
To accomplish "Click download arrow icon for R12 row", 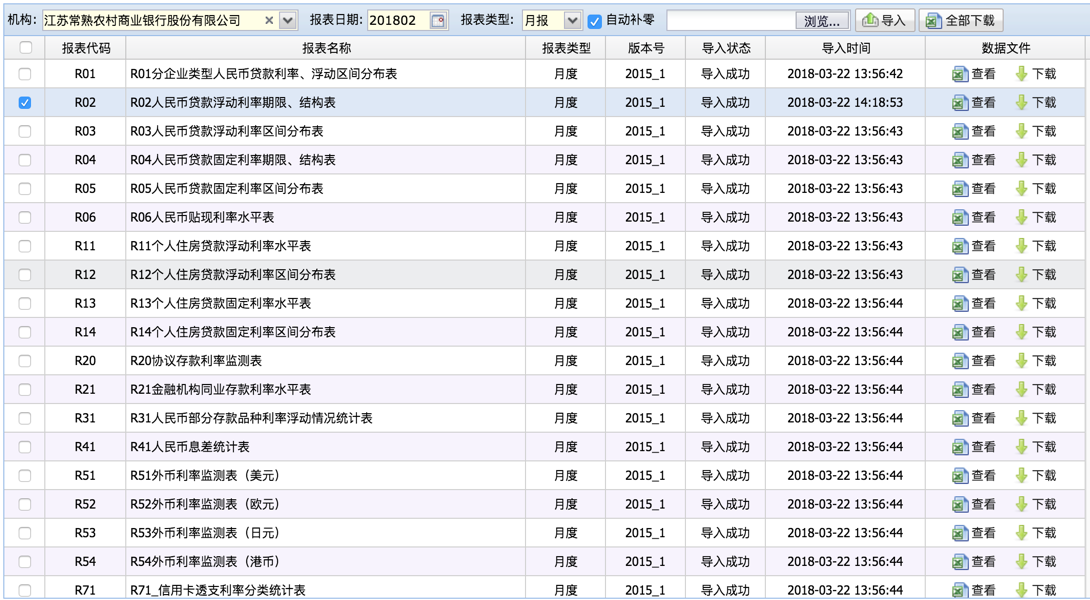I will tap(1021, 274).
